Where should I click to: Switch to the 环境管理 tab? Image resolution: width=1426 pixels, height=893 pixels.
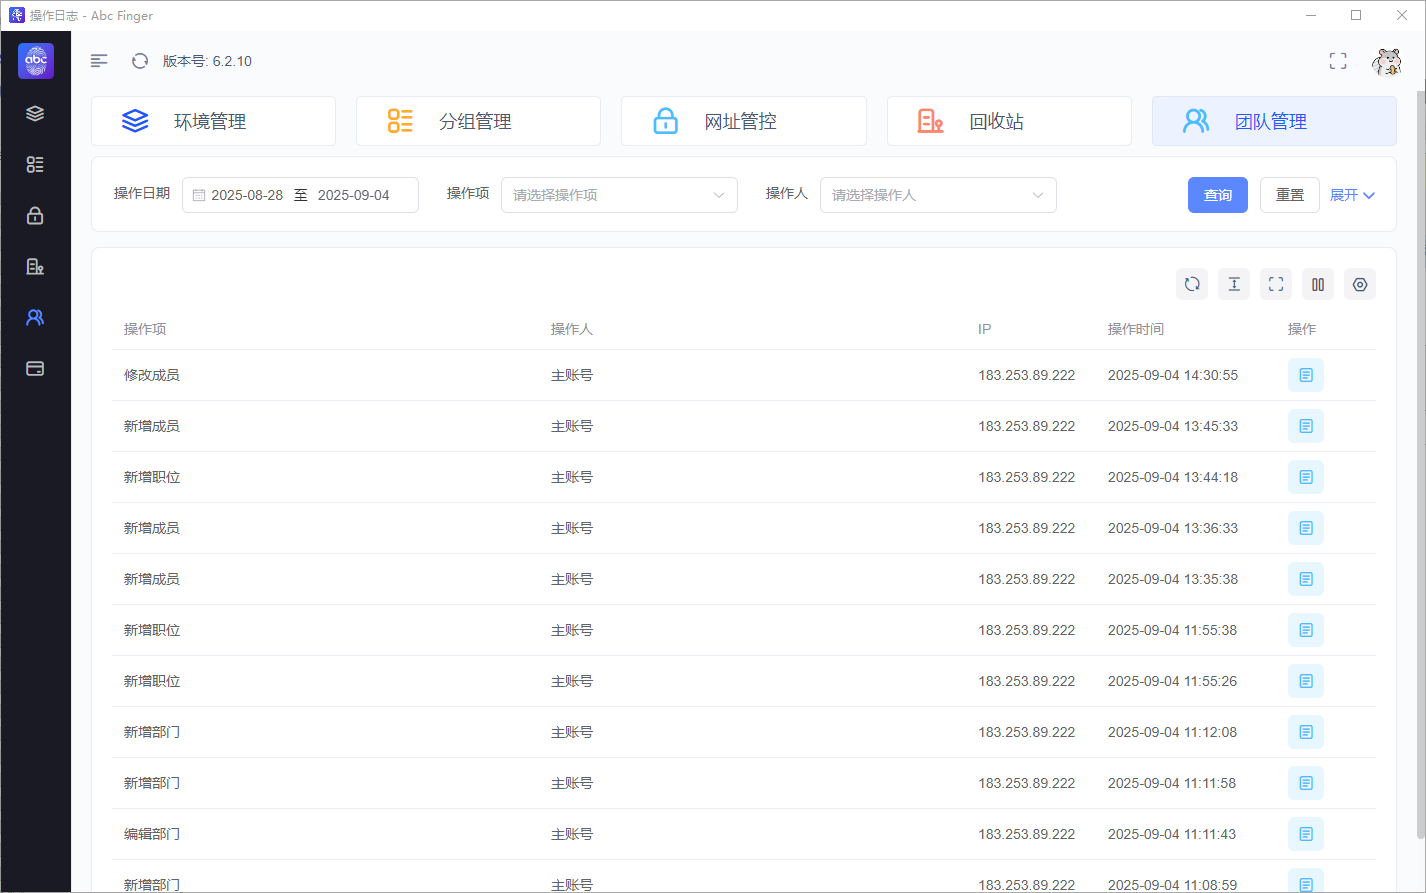point(213,121)
